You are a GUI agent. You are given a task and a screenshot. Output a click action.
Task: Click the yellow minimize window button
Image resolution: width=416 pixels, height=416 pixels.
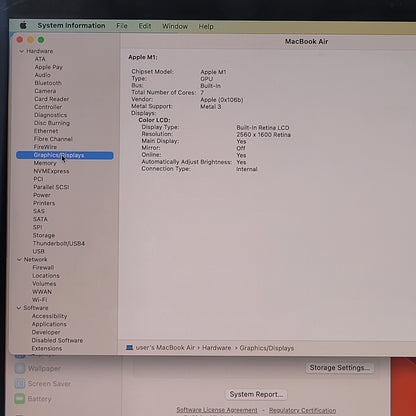point(30,40)
